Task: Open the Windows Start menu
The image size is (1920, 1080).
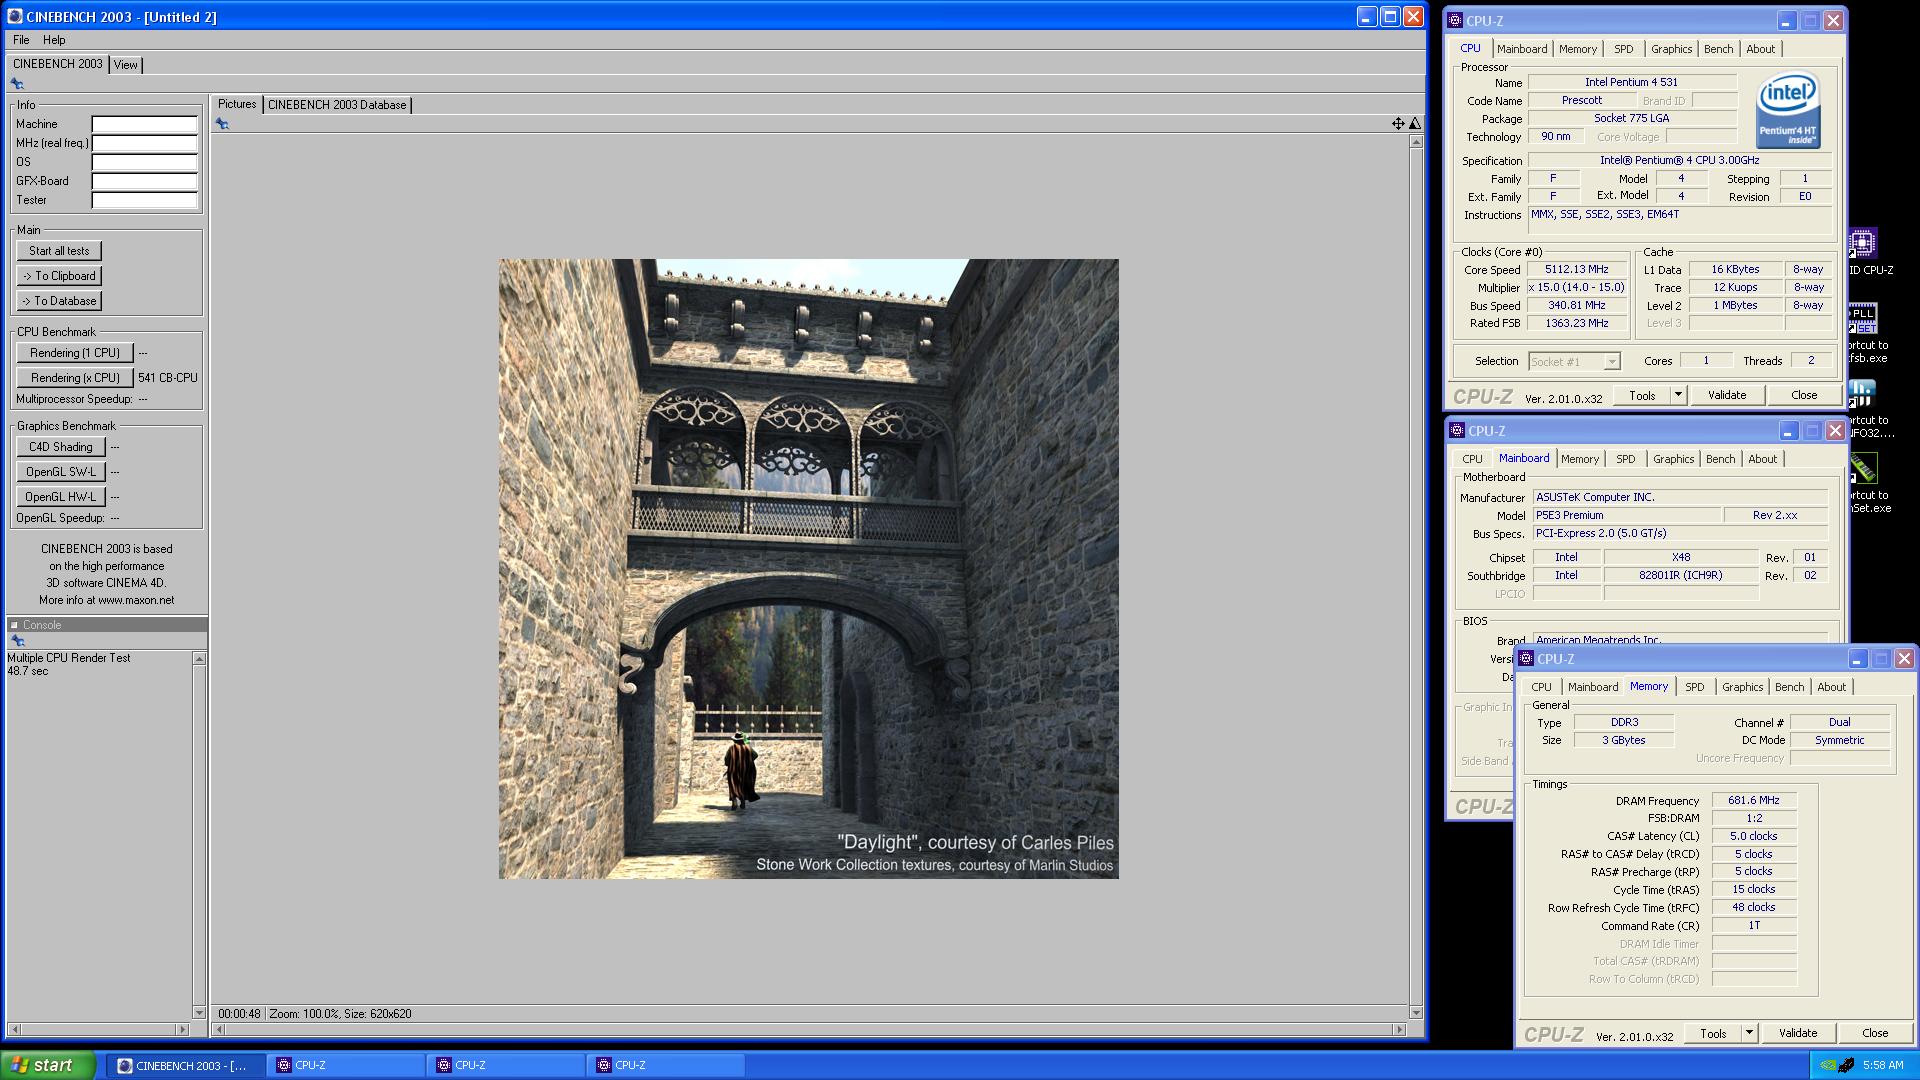Action: coord(48,1065)
